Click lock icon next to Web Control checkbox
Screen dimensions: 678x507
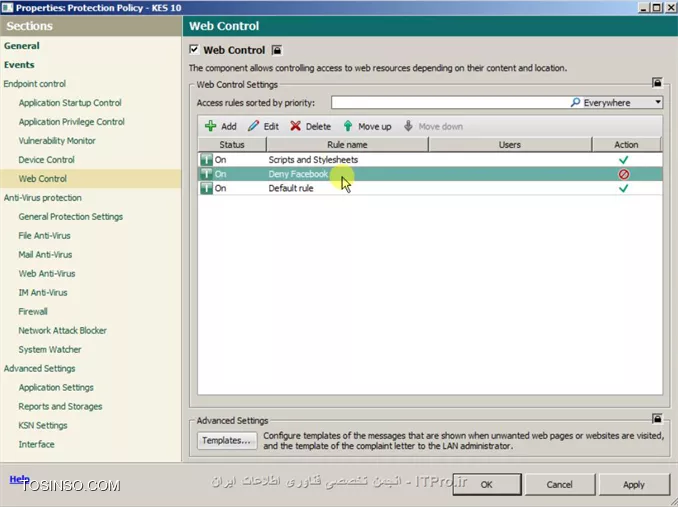[277, 50]
